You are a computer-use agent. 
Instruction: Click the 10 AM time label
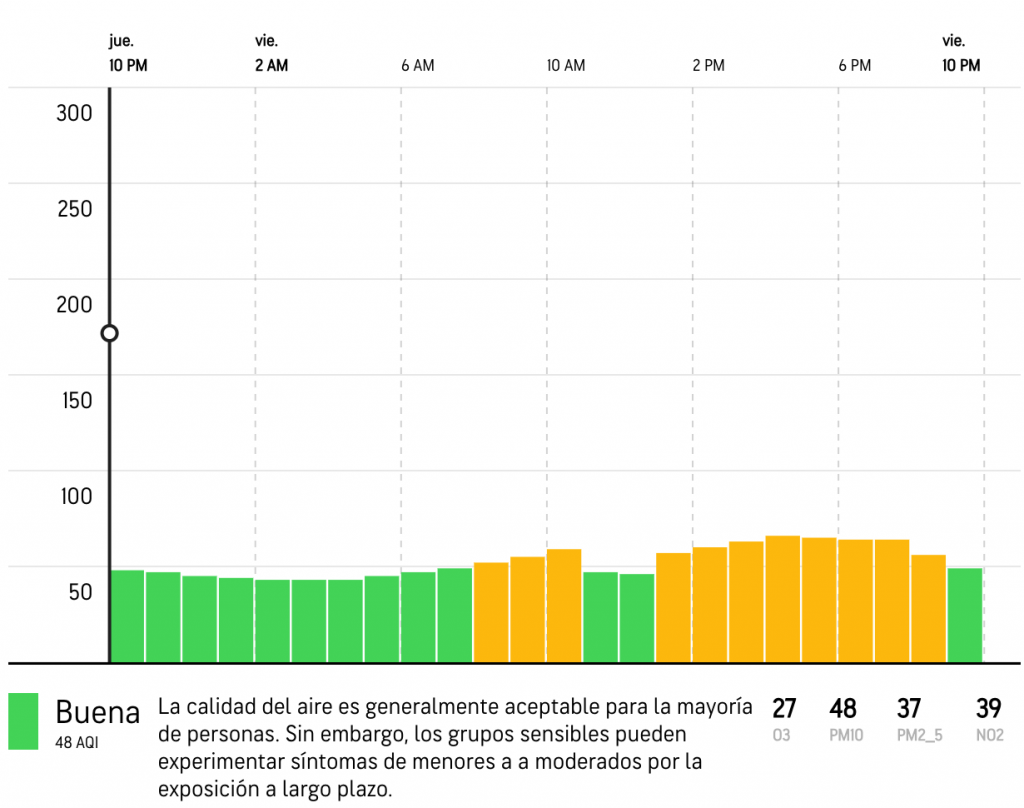566,66
